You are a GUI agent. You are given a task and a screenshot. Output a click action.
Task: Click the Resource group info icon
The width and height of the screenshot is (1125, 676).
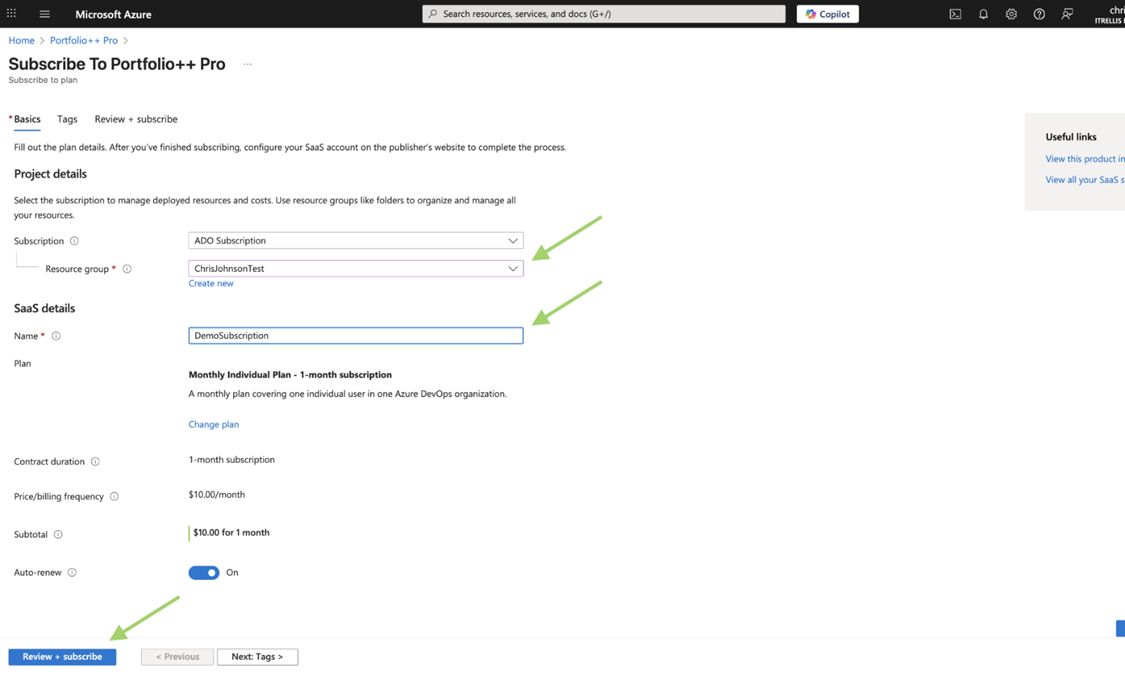(126, 268)
